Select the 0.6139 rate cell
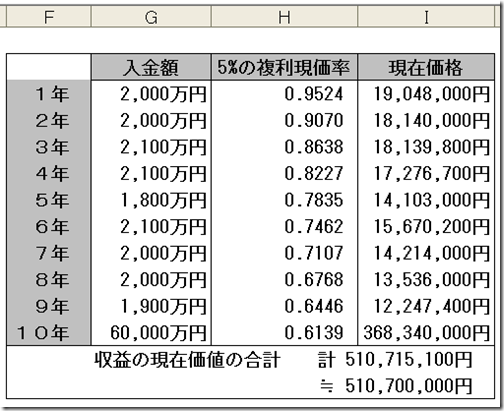This screenshot has height=411, width=504. click(284, 332)
